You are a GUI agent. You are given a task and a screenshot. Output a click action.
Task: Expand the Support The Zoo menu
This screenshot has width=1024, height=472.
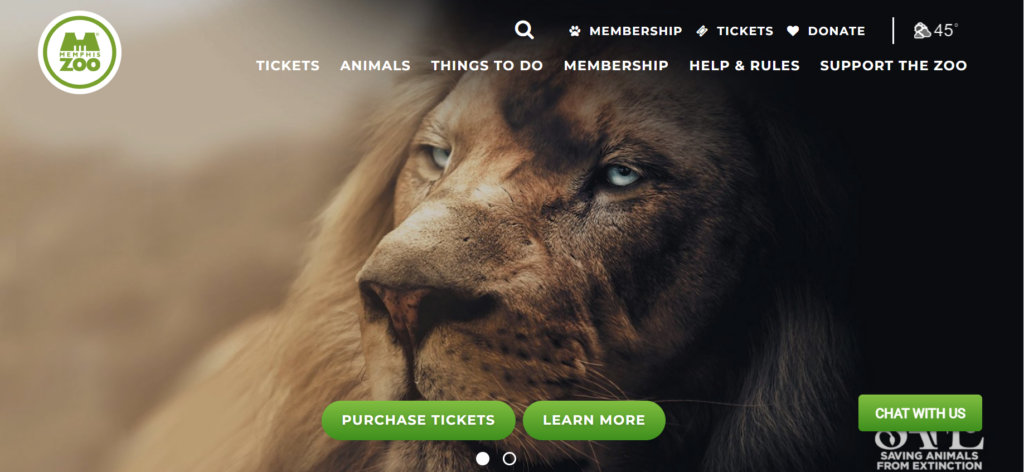893,66
